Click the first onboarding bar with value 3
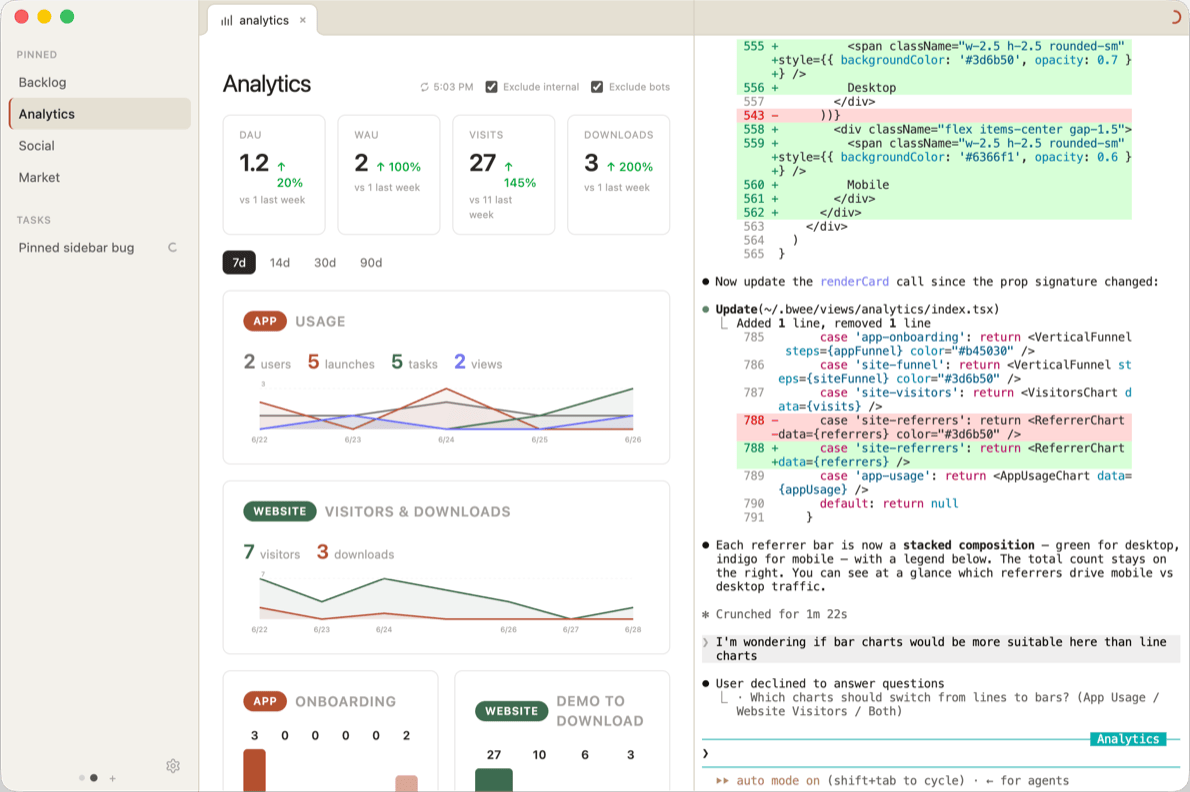 click(254, 771)
